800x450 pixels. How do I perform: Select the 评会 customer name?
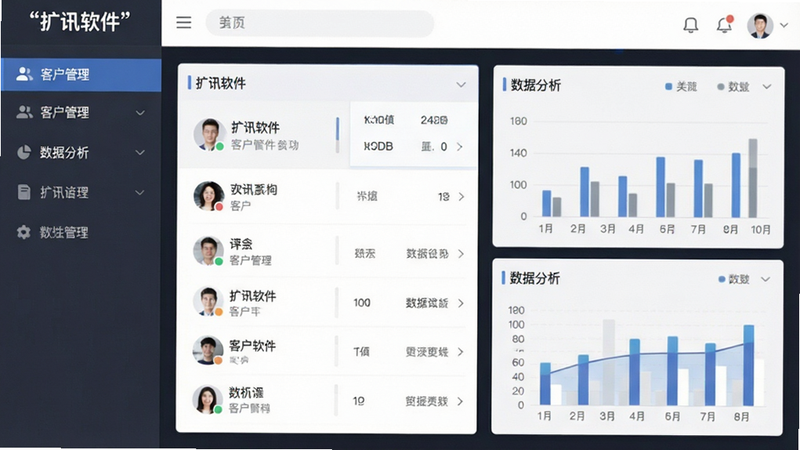(x=241, y=244)
